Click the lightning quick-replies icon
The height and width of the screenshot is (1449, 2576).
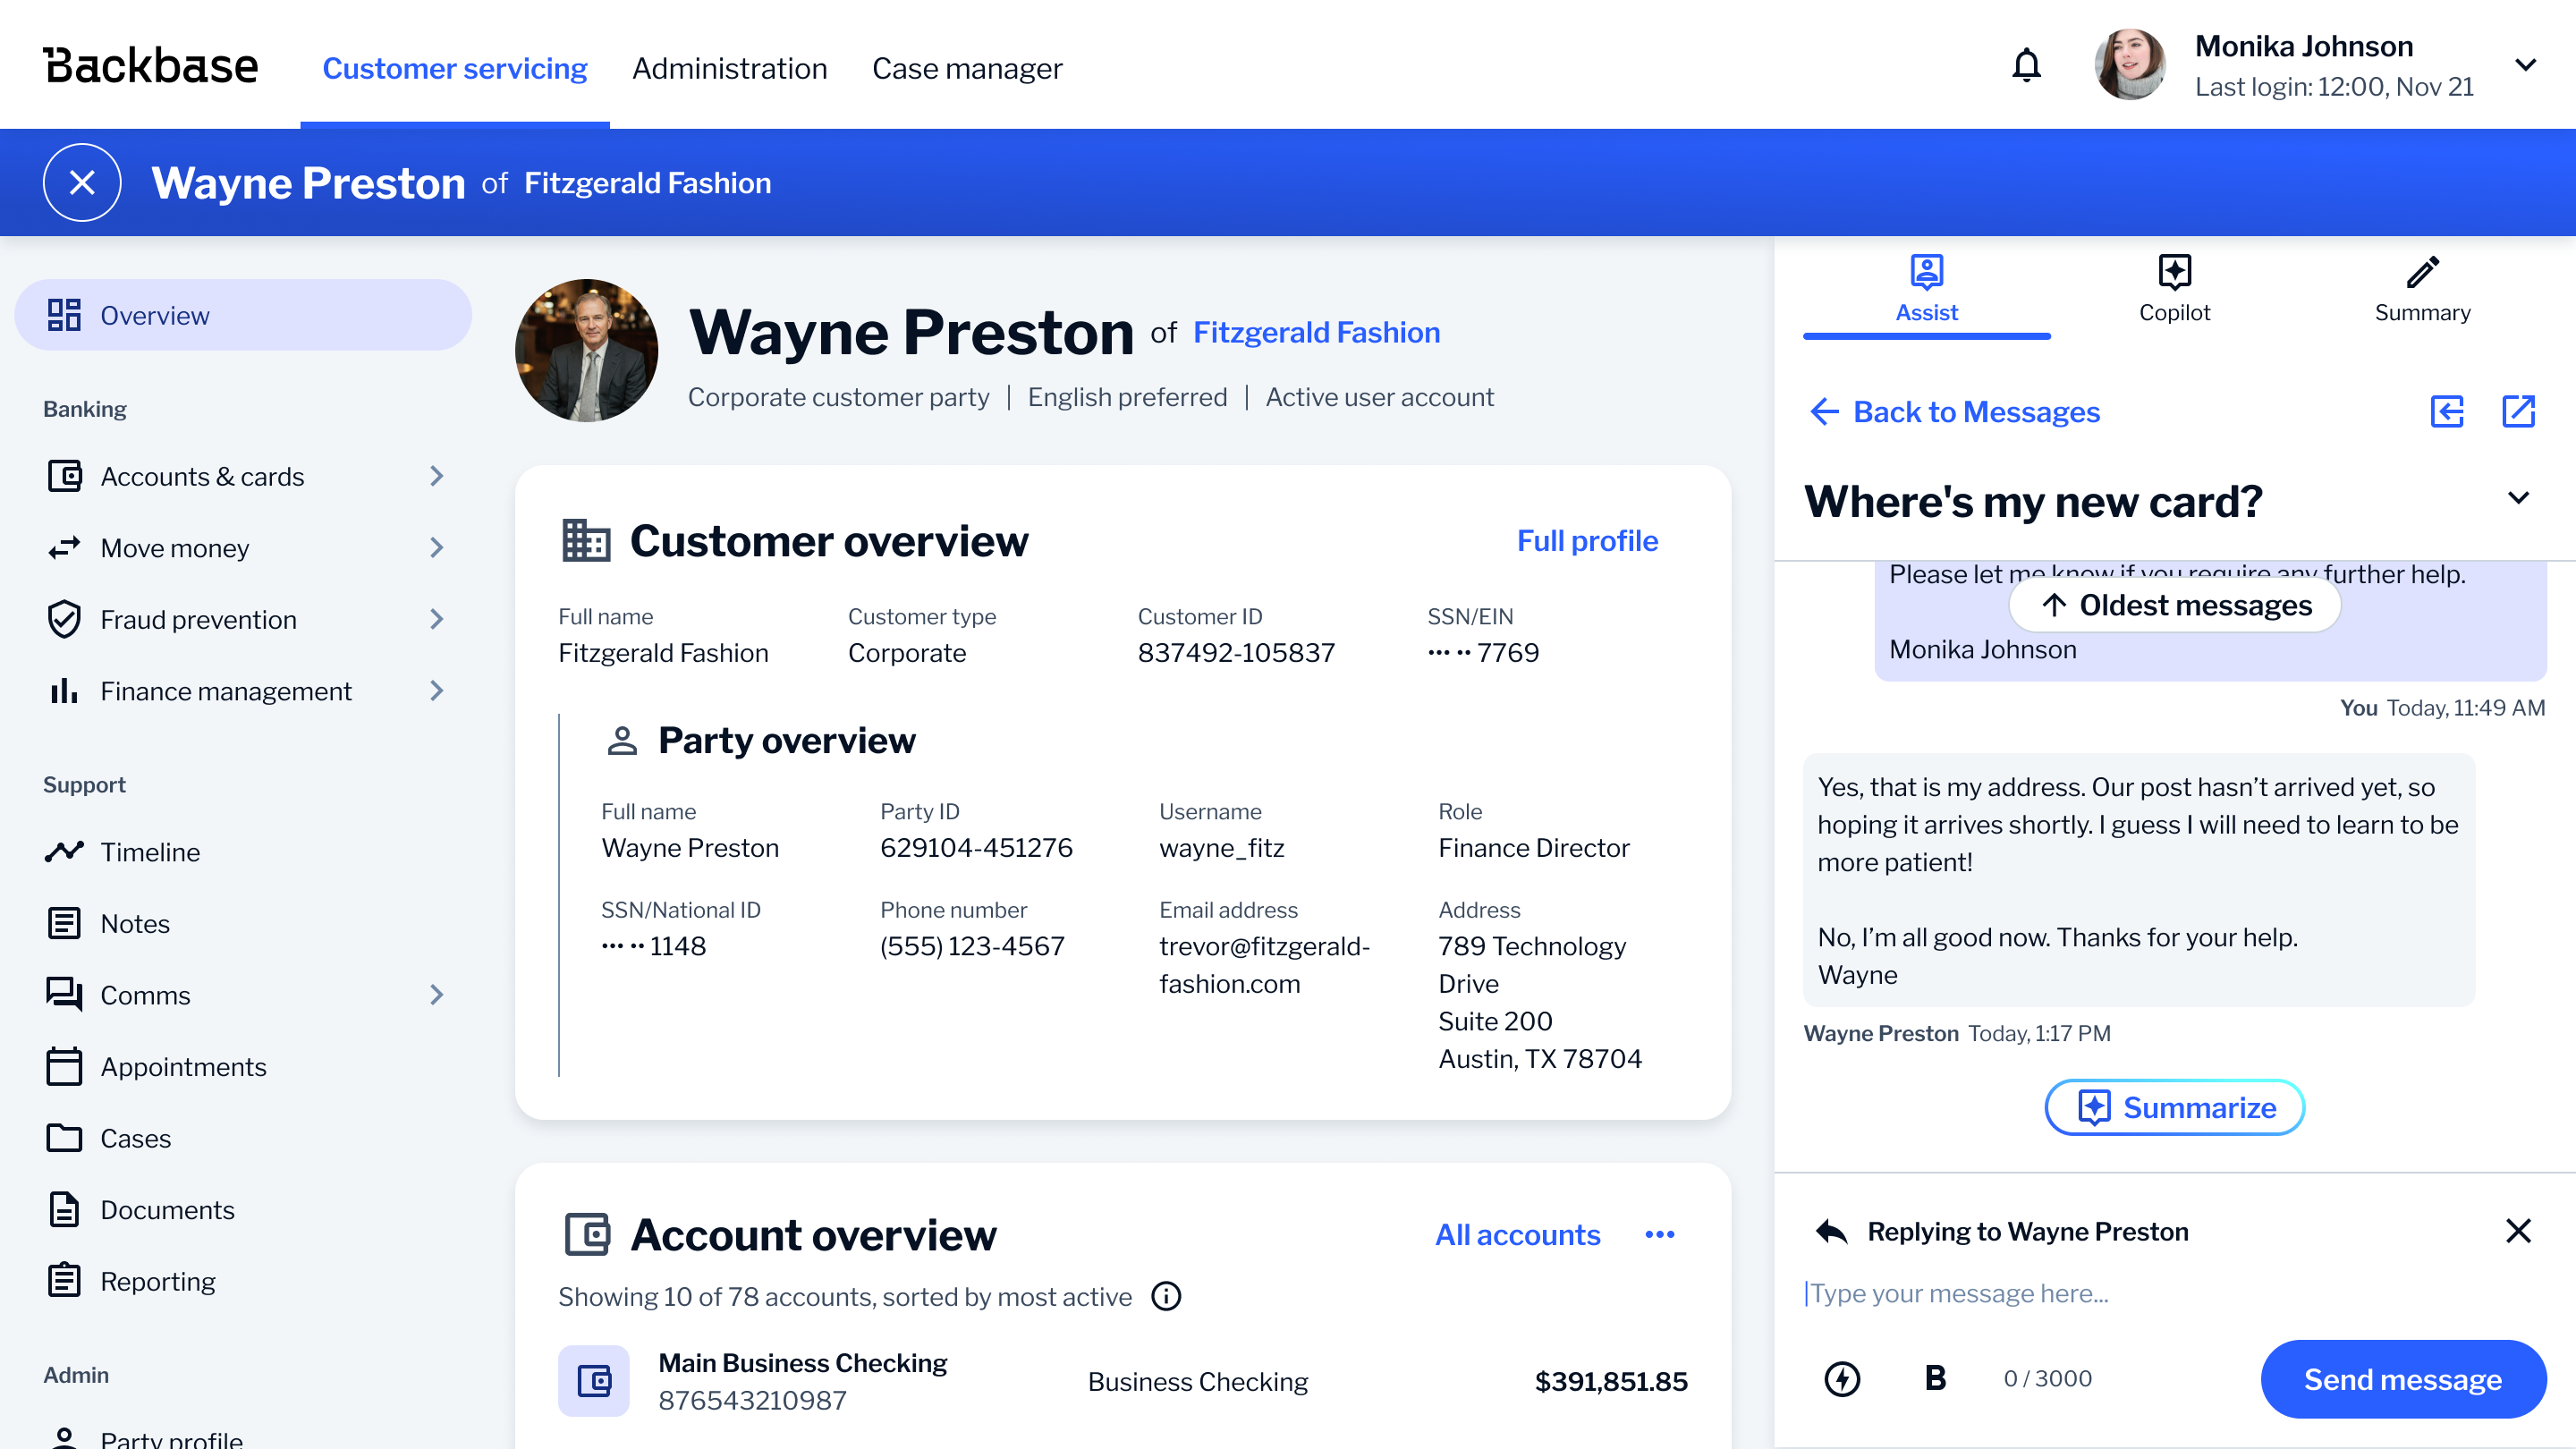click(1842, 1378)
